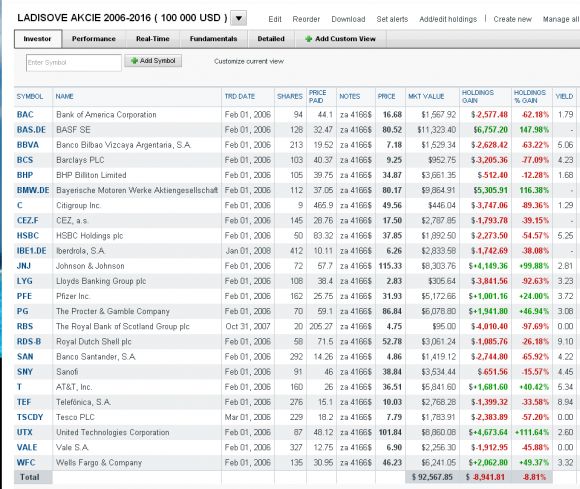Screen dimensions: 580x489
Task: Open the PG symbol link
Action: [23, 312]
